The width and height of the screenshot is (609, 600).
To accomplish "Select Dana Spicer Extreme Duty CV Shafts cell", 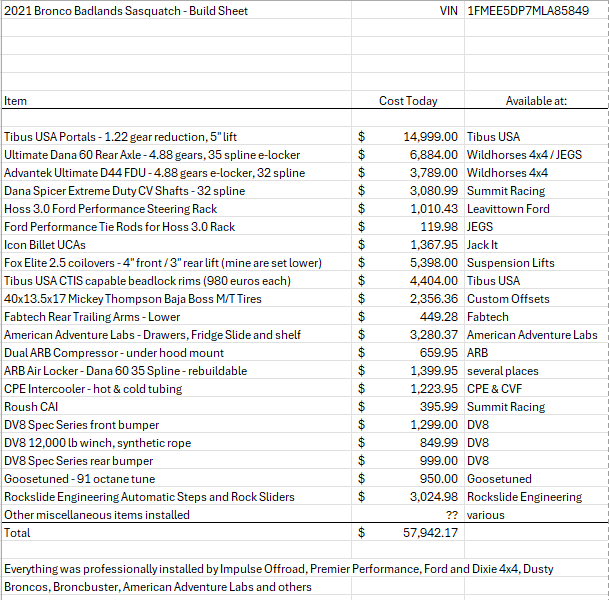I will 176,191.
